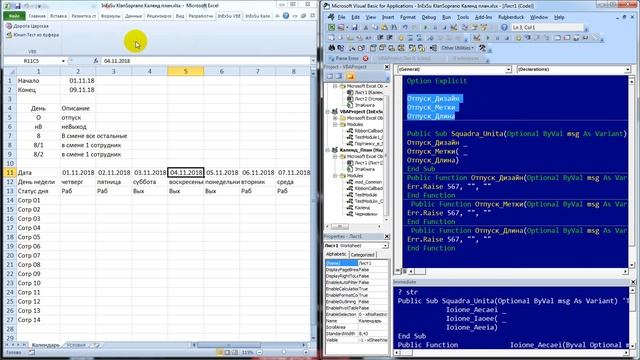Click View Code icon in Project panel
This screenshot has width=640, height=360.
(x=330, y=76)
